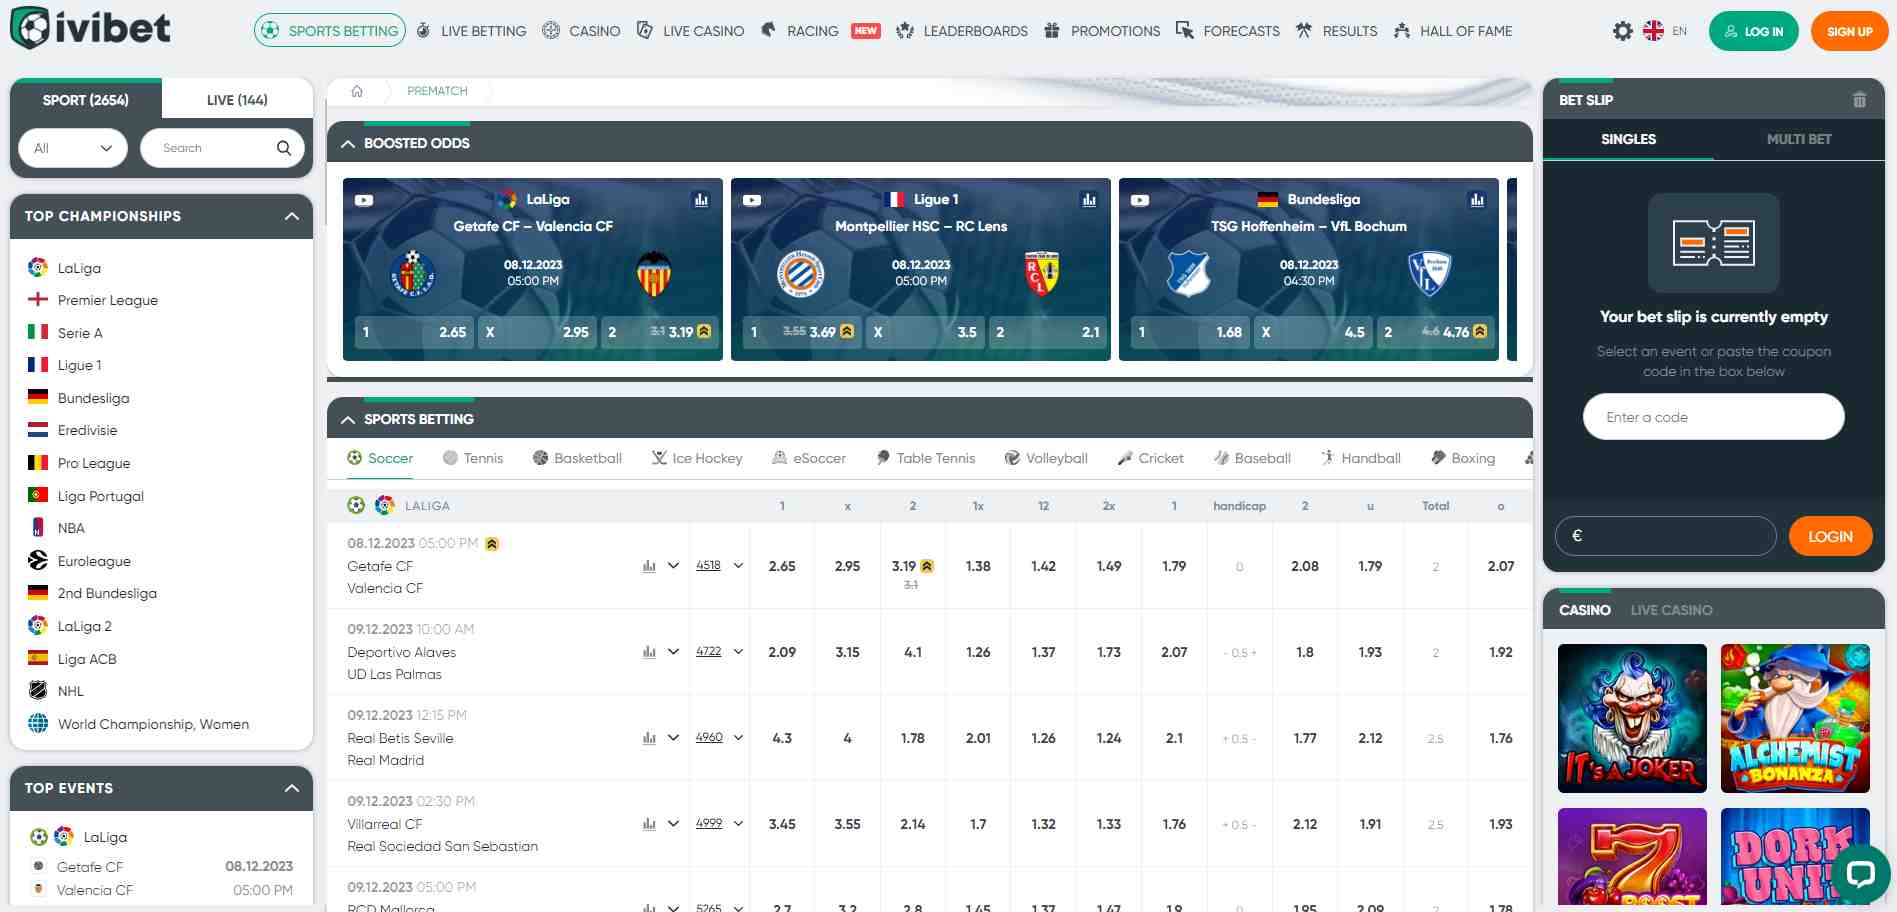
Task: Open NBA championship link
Action: click(71, 528)
